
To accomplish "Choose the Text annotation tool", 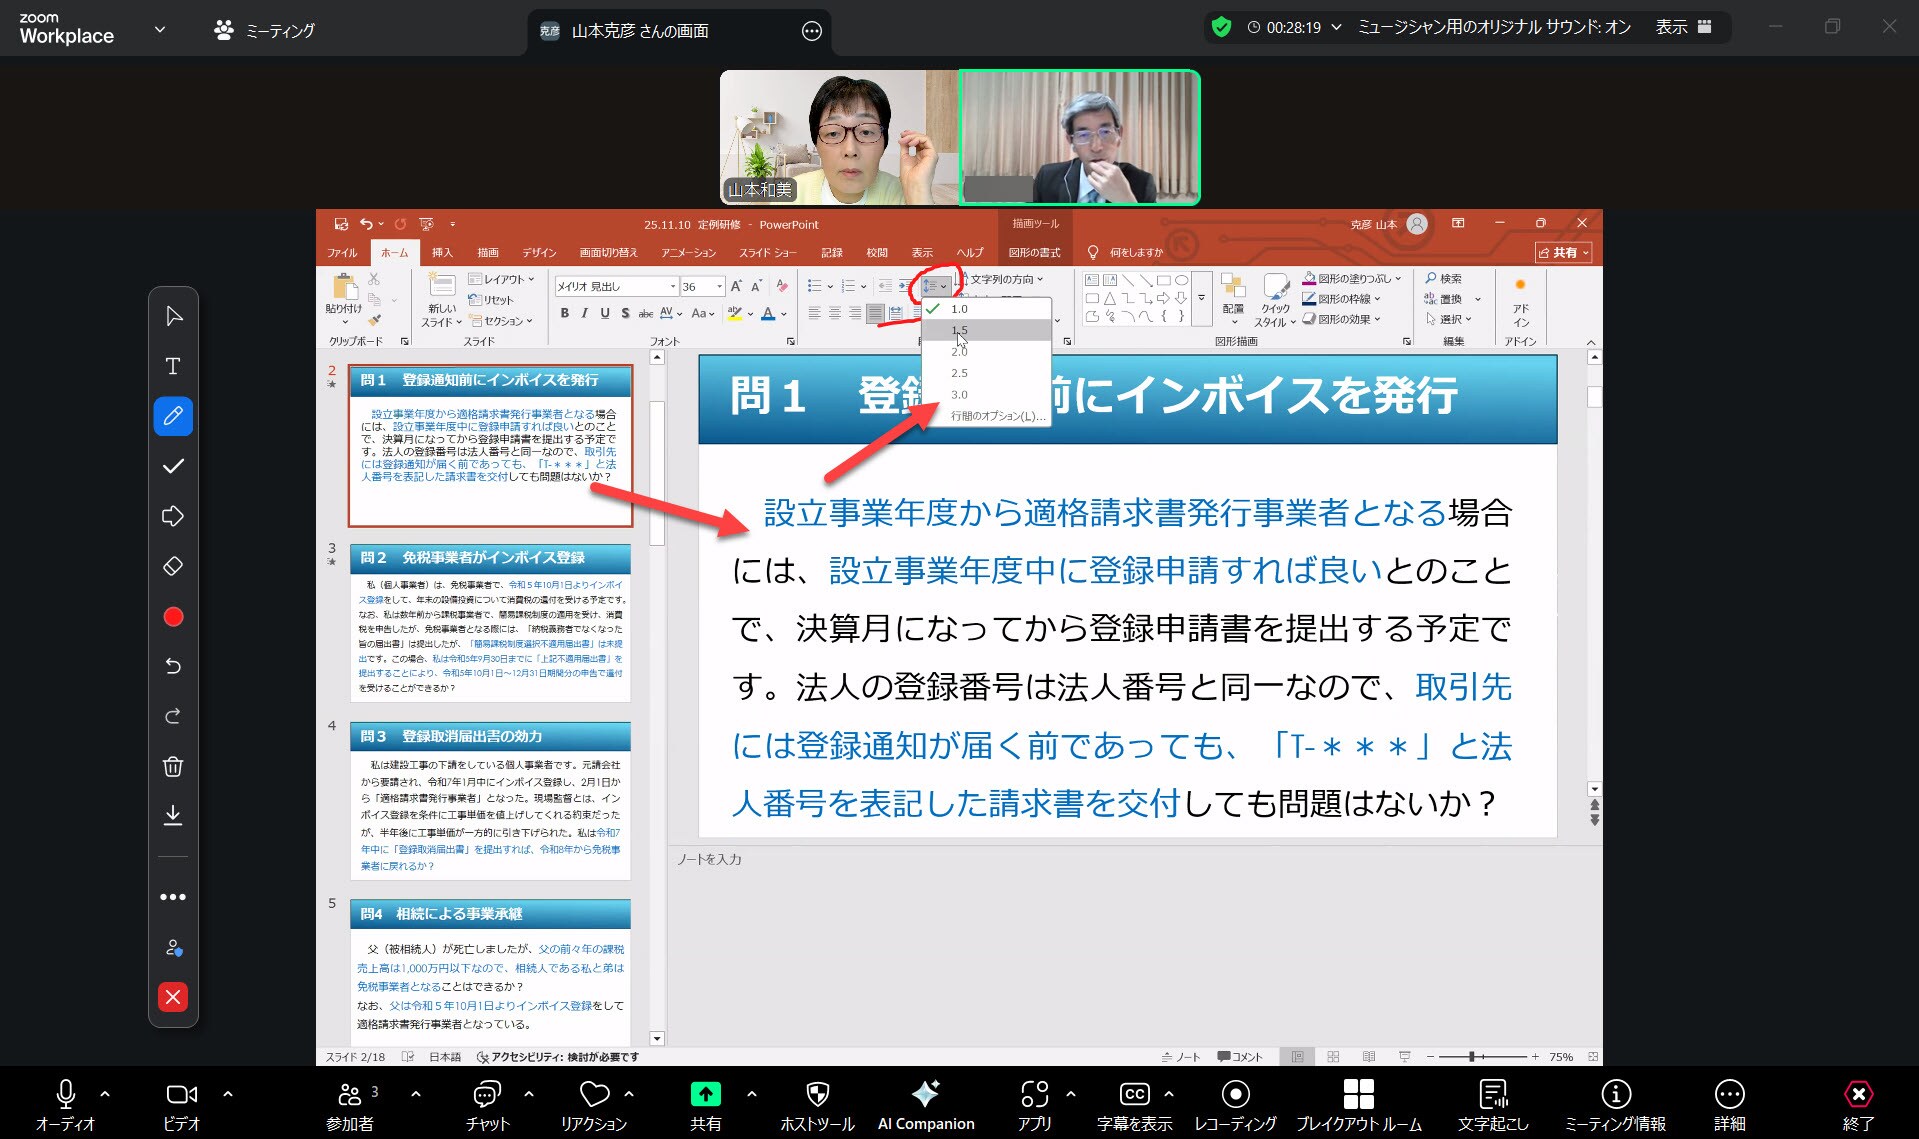I will 173,367.
